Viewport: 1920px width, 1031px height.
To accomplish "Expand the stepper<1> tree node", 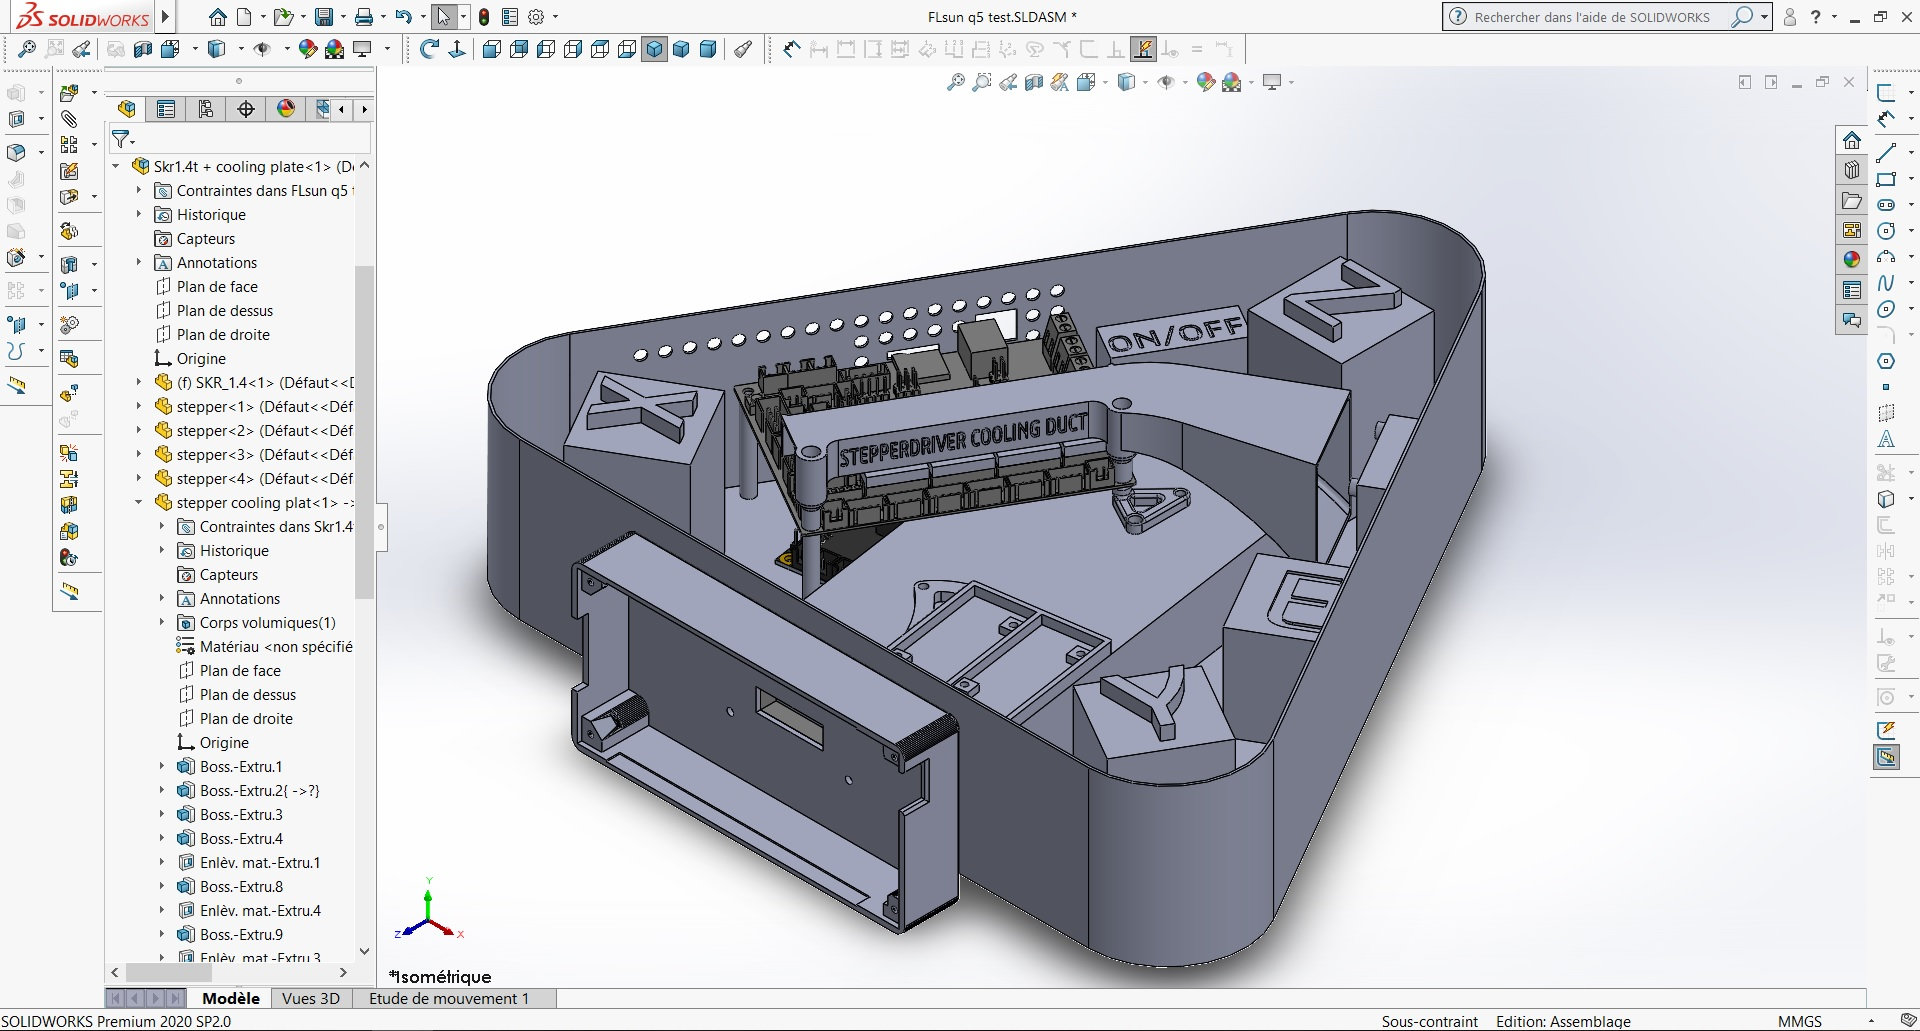I will click(x=139, y=406).
